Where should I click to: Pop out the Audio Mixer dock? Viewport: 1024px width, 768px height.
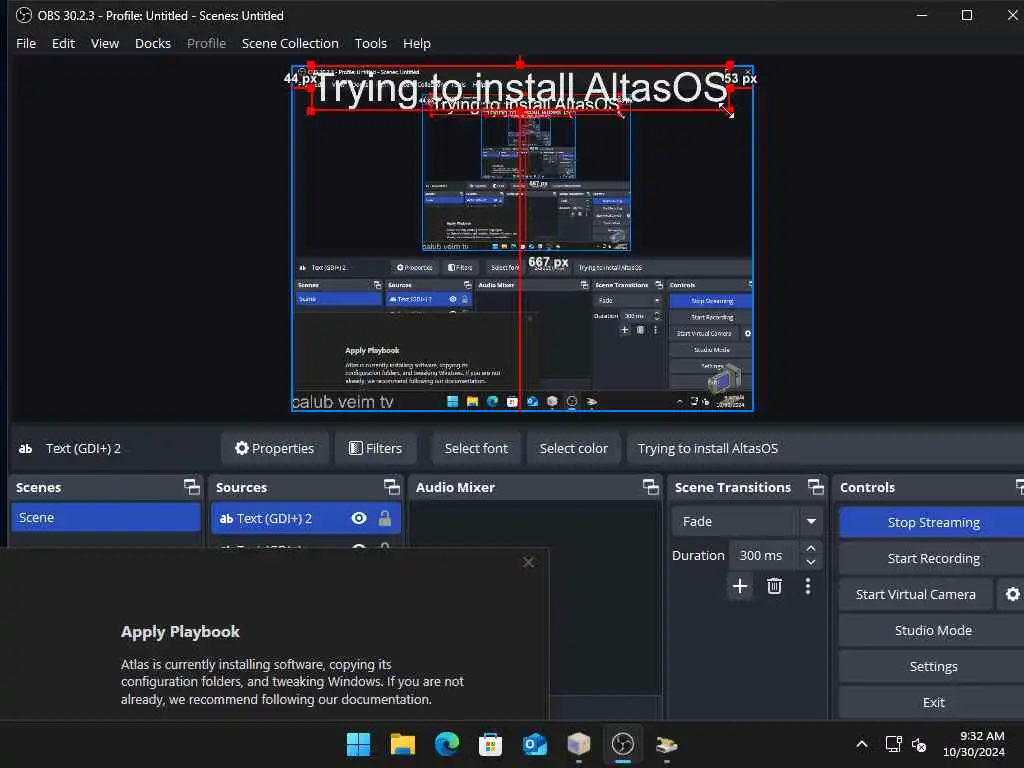650,487
